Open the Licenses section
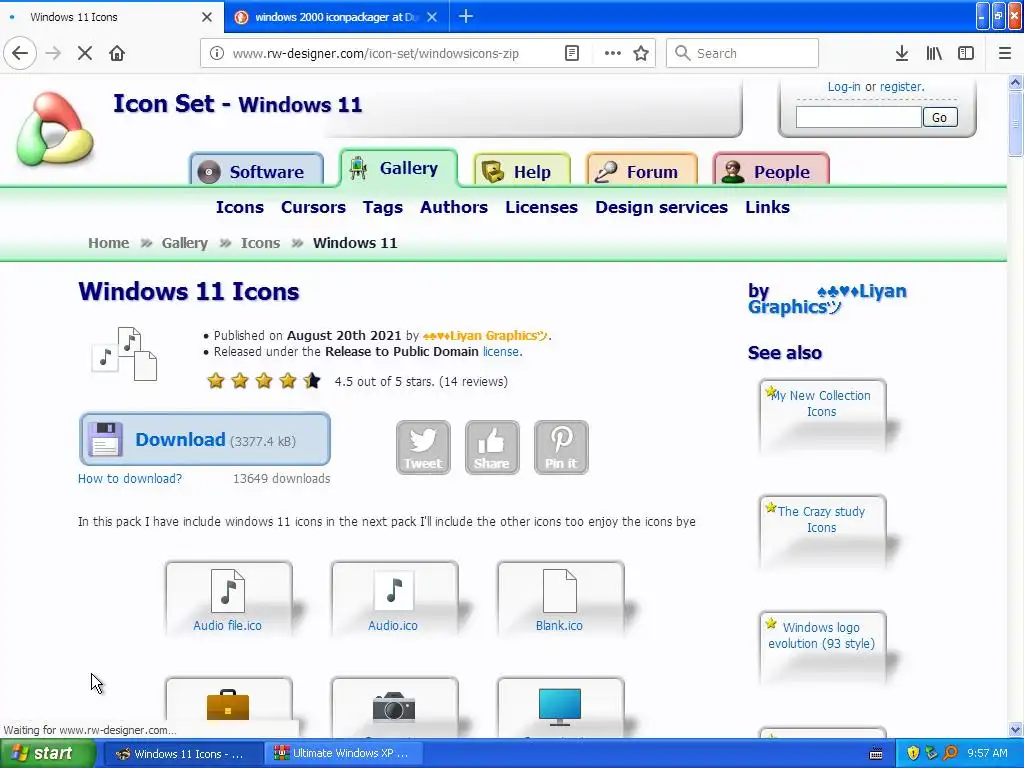This screenshot has height=768, width=1024. point(541,207)
